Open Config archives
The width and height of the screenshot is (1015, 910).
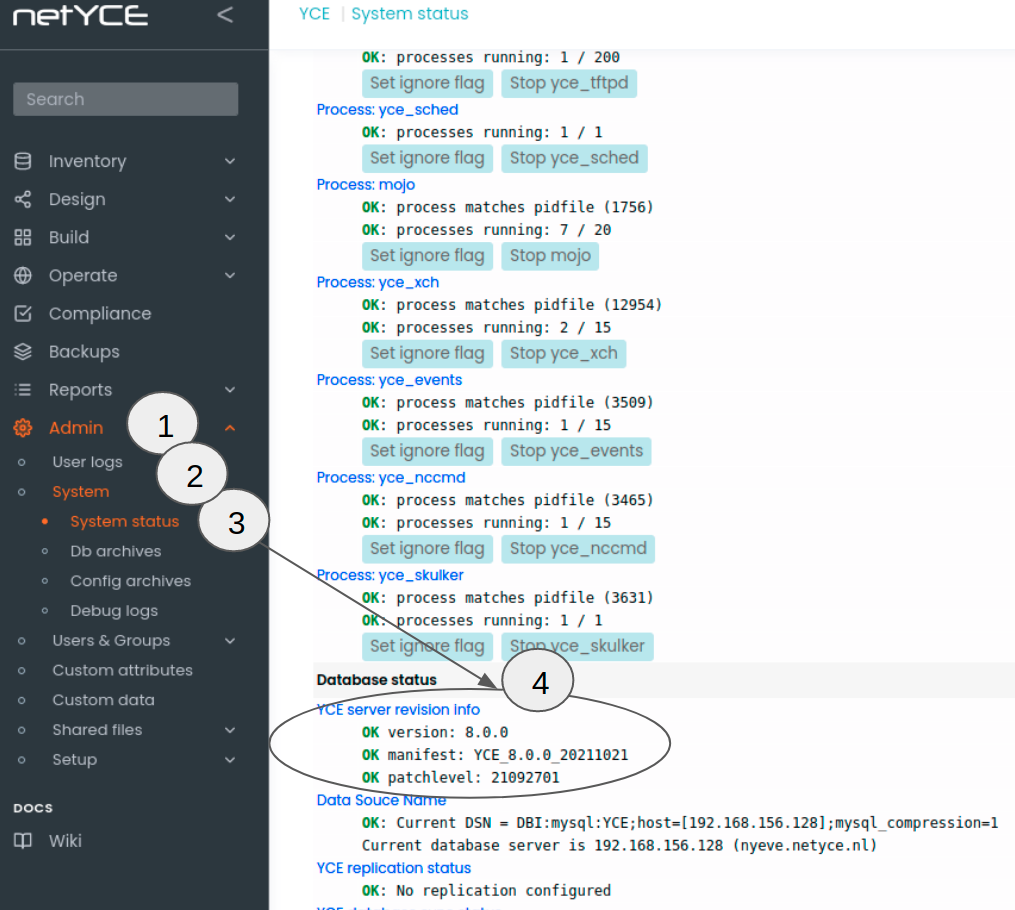[131, 581]
